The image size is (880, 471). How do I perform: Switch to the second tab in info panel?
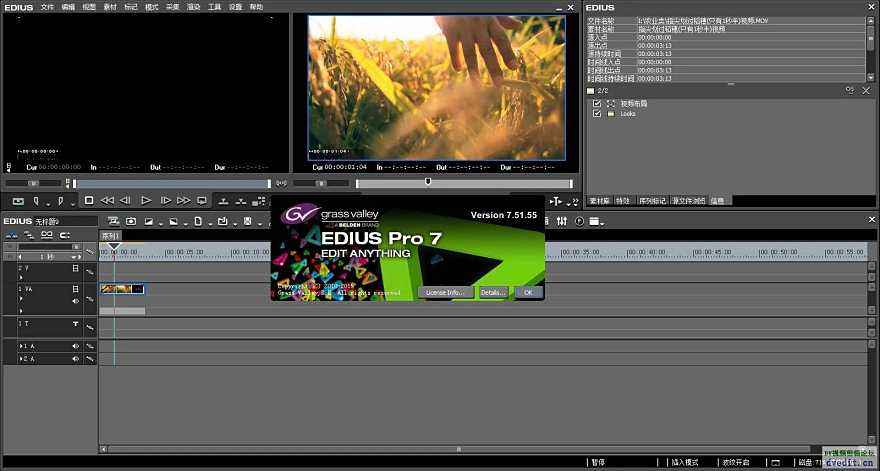[624, 200]
